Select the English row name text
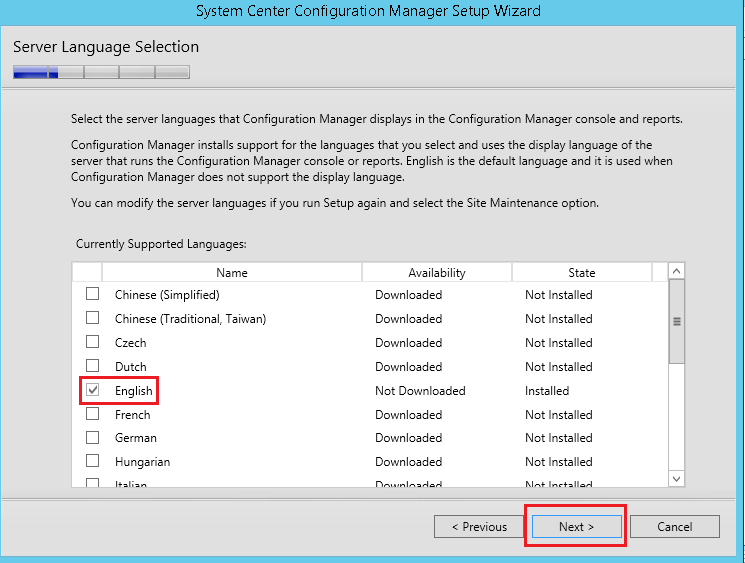This screenshot has width=745, height=563. pos(133,391)
